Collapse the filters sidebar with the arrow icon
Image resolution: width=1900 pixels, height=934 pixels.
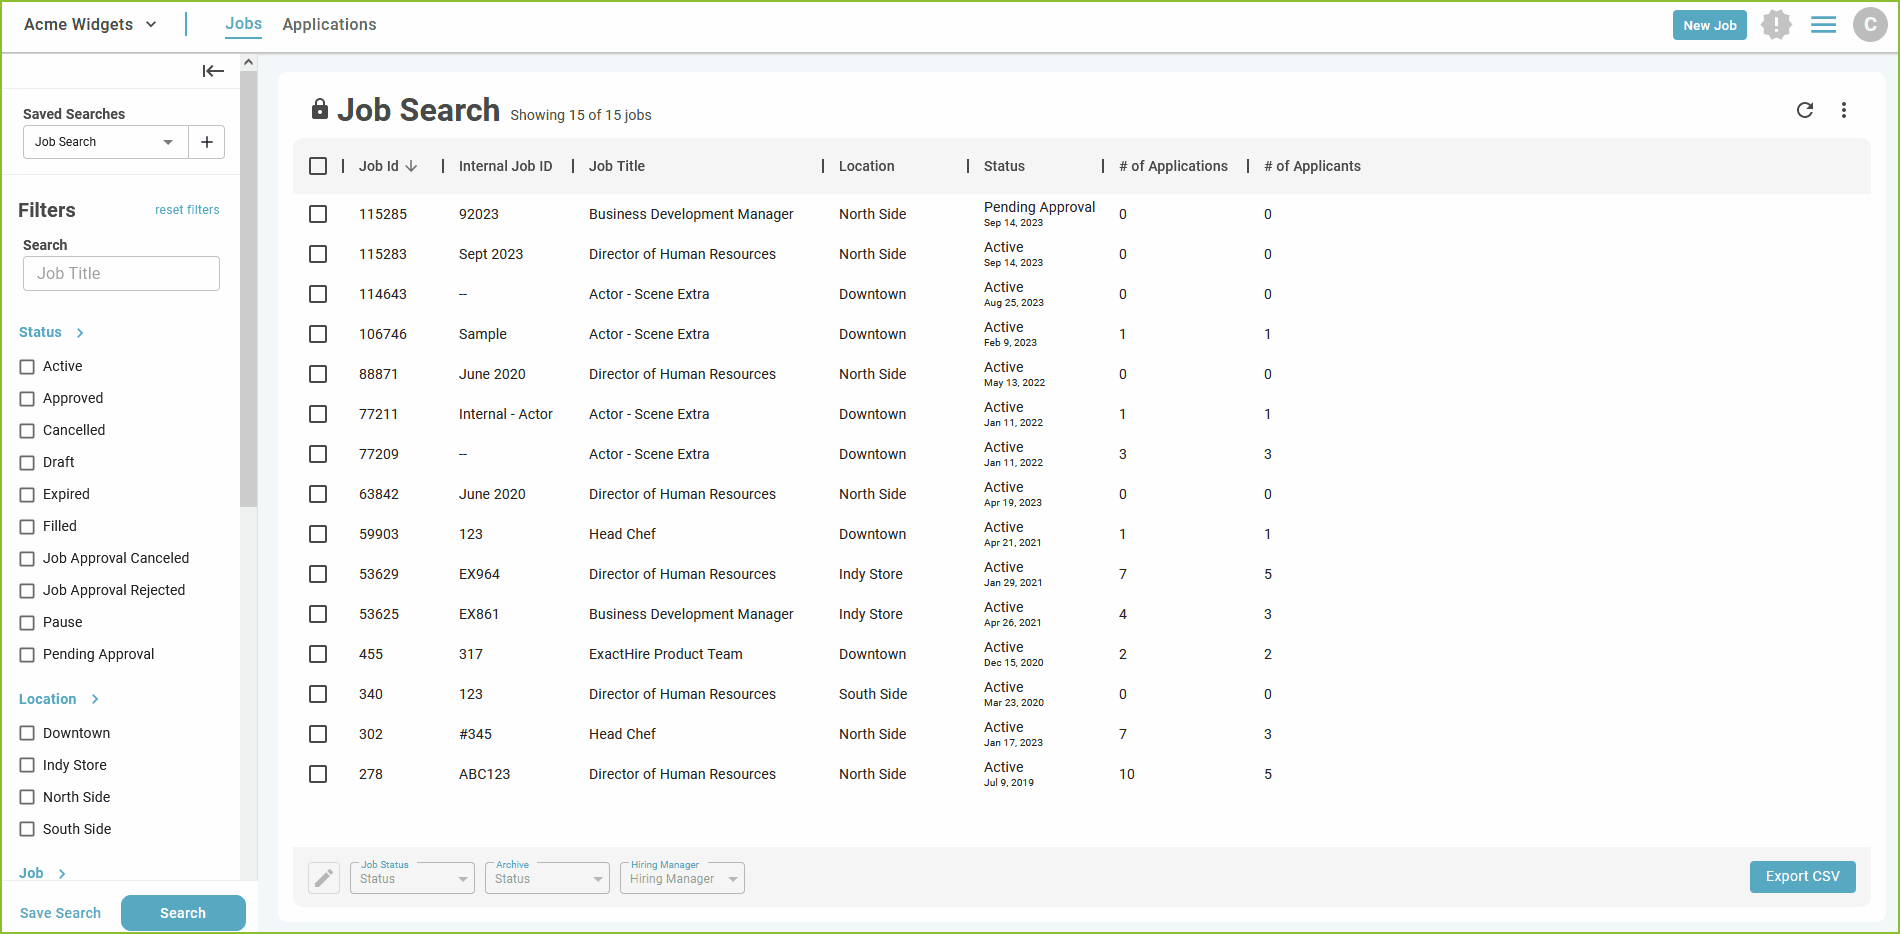pyautogui.click(x=213, y=71)
